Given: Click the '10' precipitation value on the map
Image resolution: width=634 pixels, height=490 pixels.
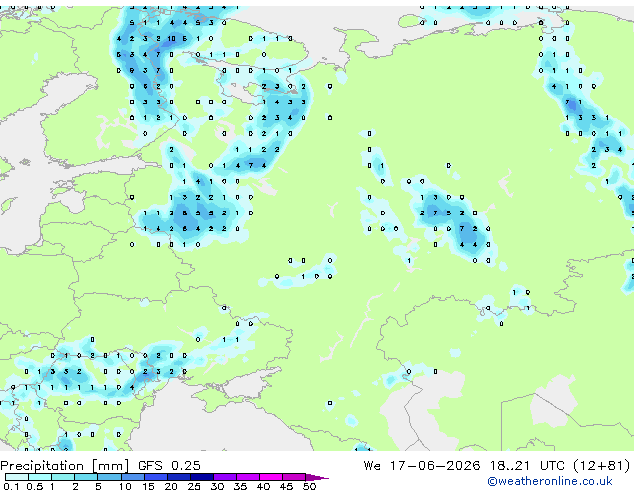Looking at the screenshot, I should pos(171,39).
